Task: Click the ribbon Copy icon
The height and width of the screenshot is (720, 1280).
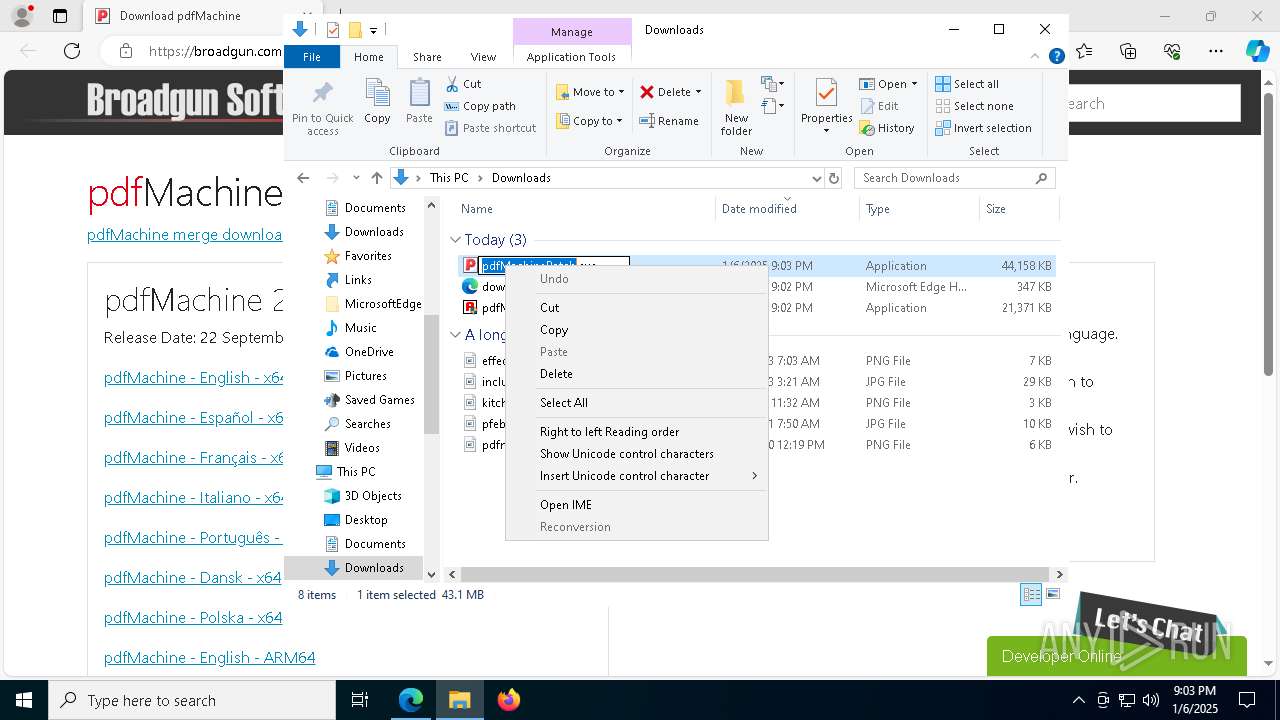Action: 377,101
